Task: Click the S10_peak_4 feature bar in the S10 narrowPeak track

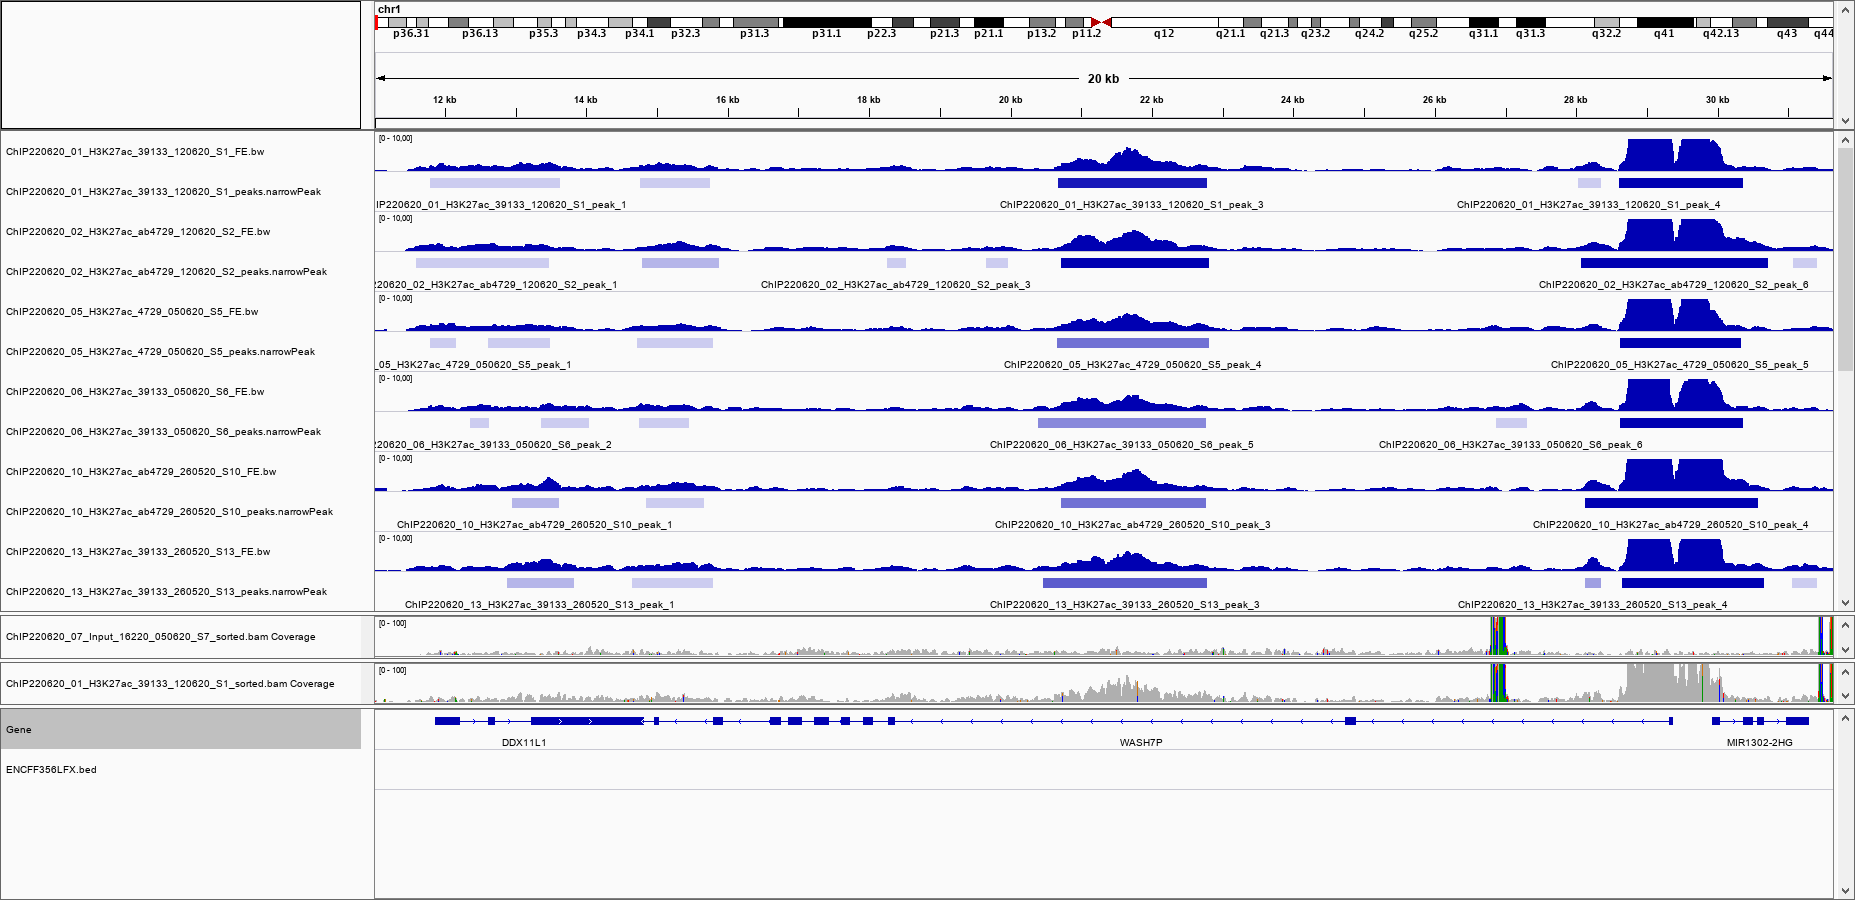Action: point(1671,503)
